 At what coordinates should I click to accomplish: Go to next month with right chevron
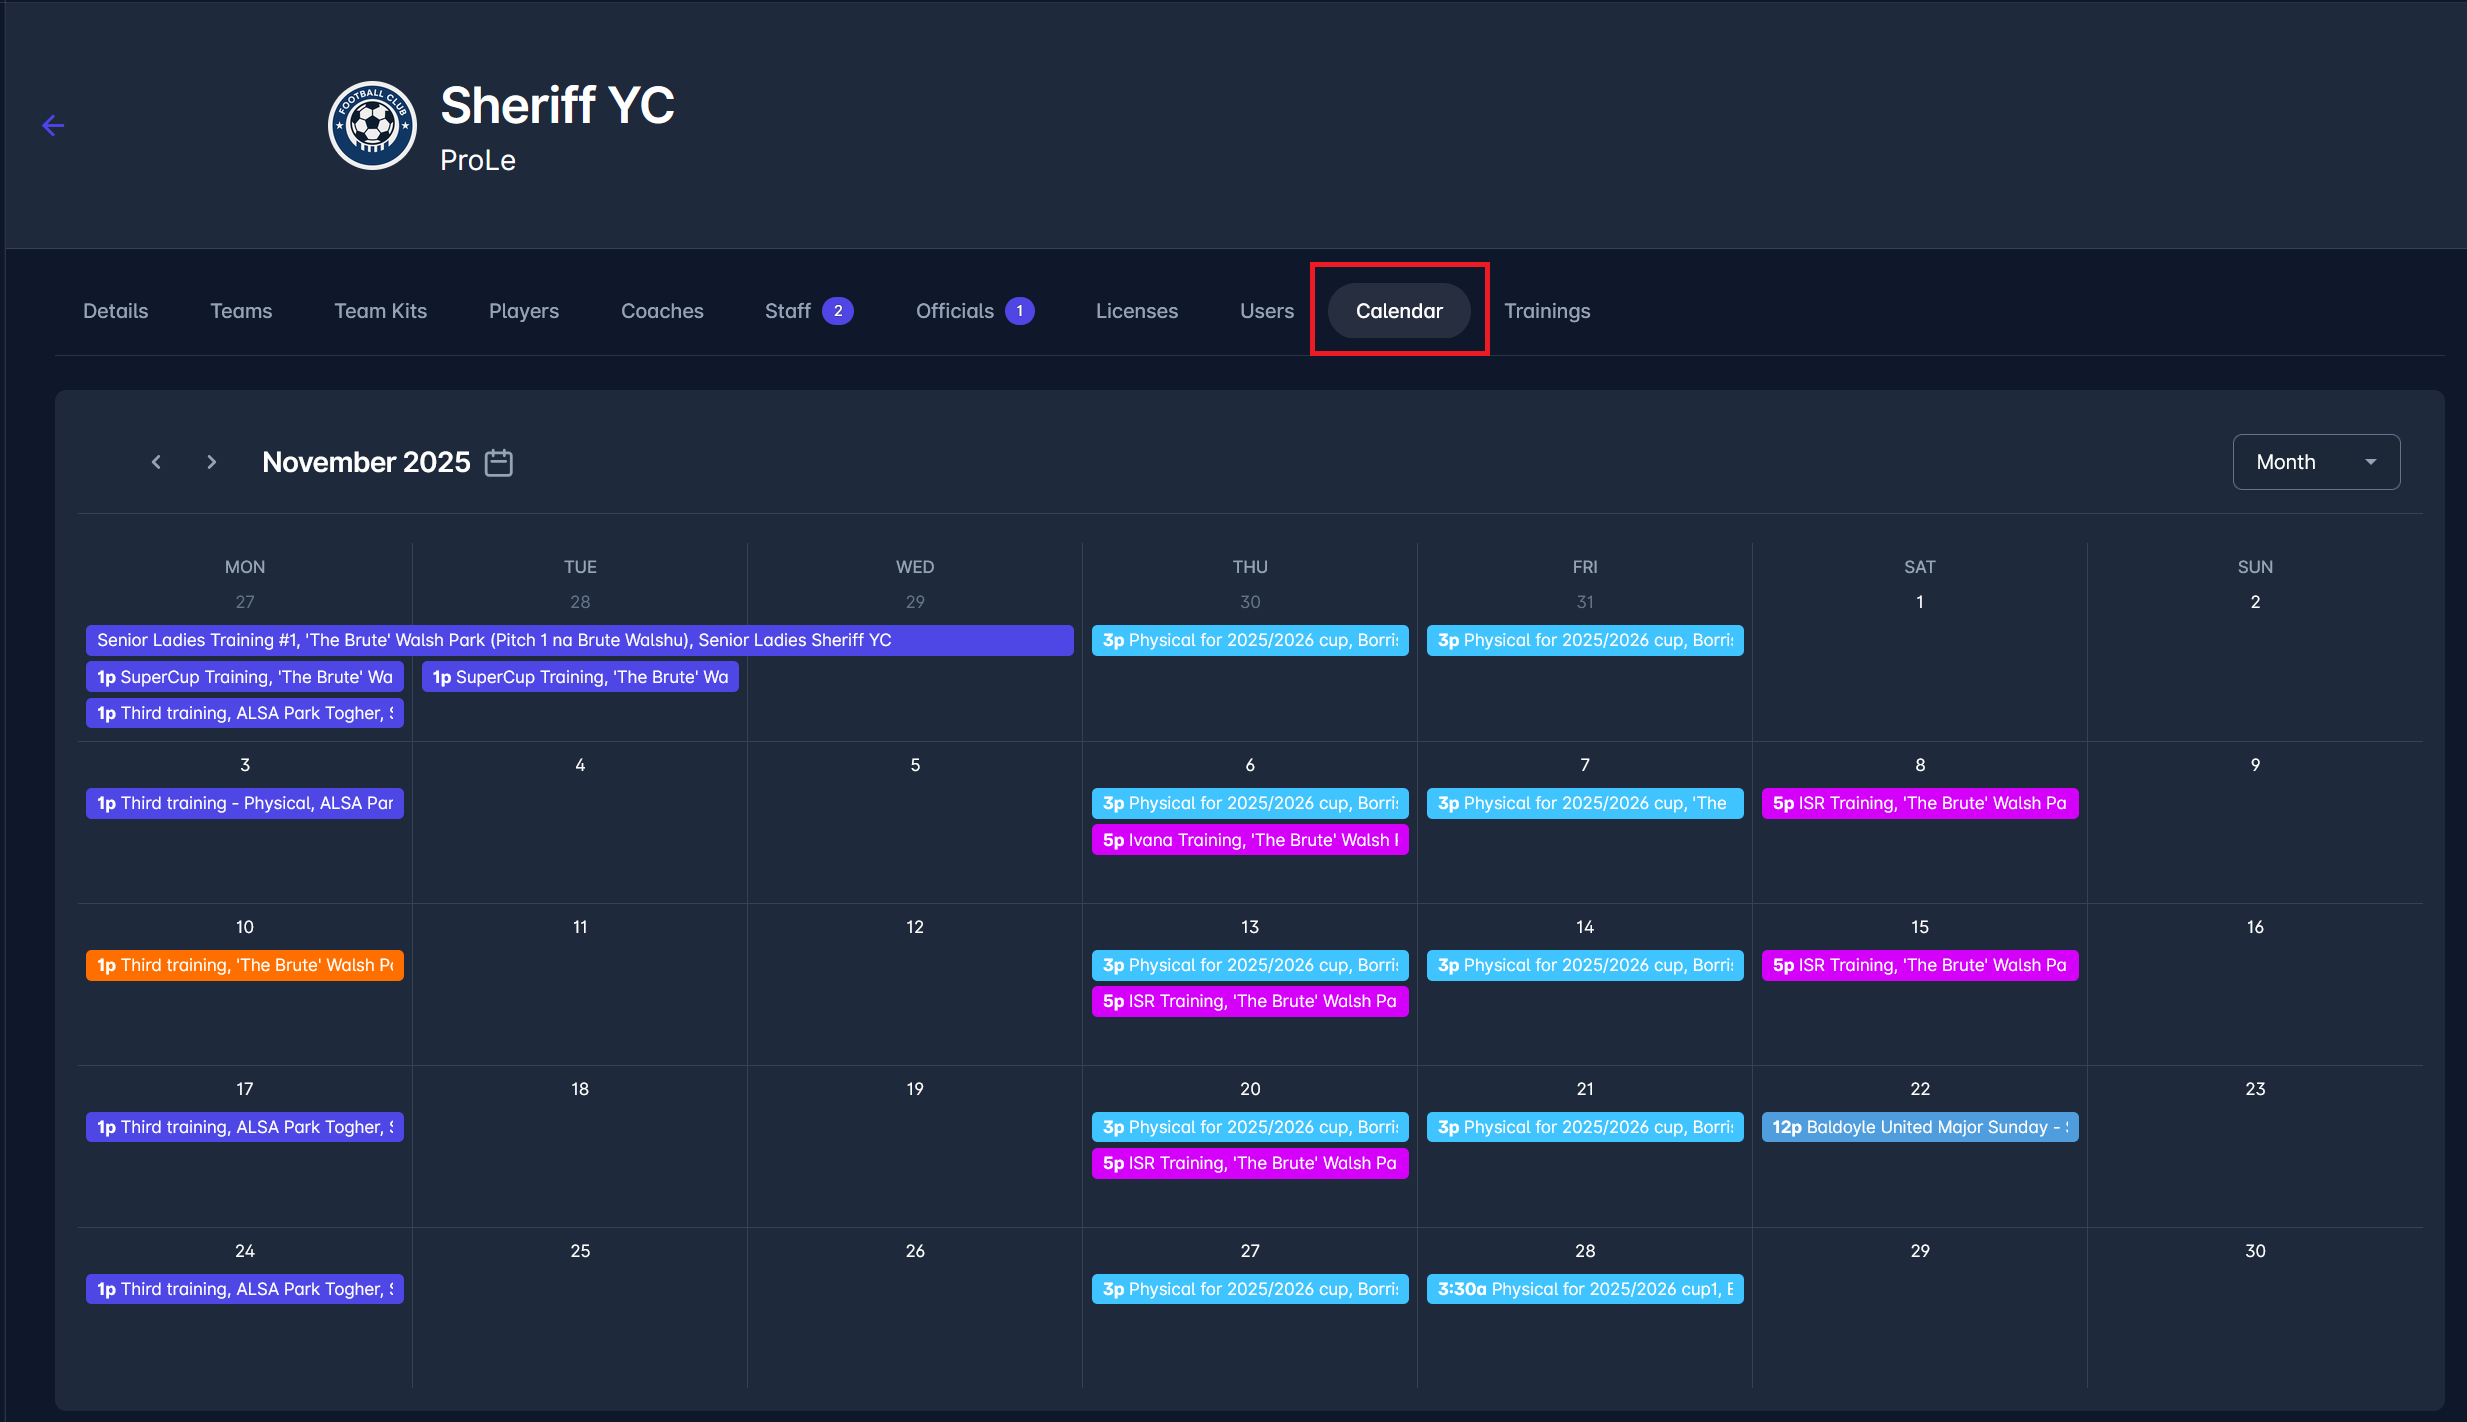[x=211, y=462]
